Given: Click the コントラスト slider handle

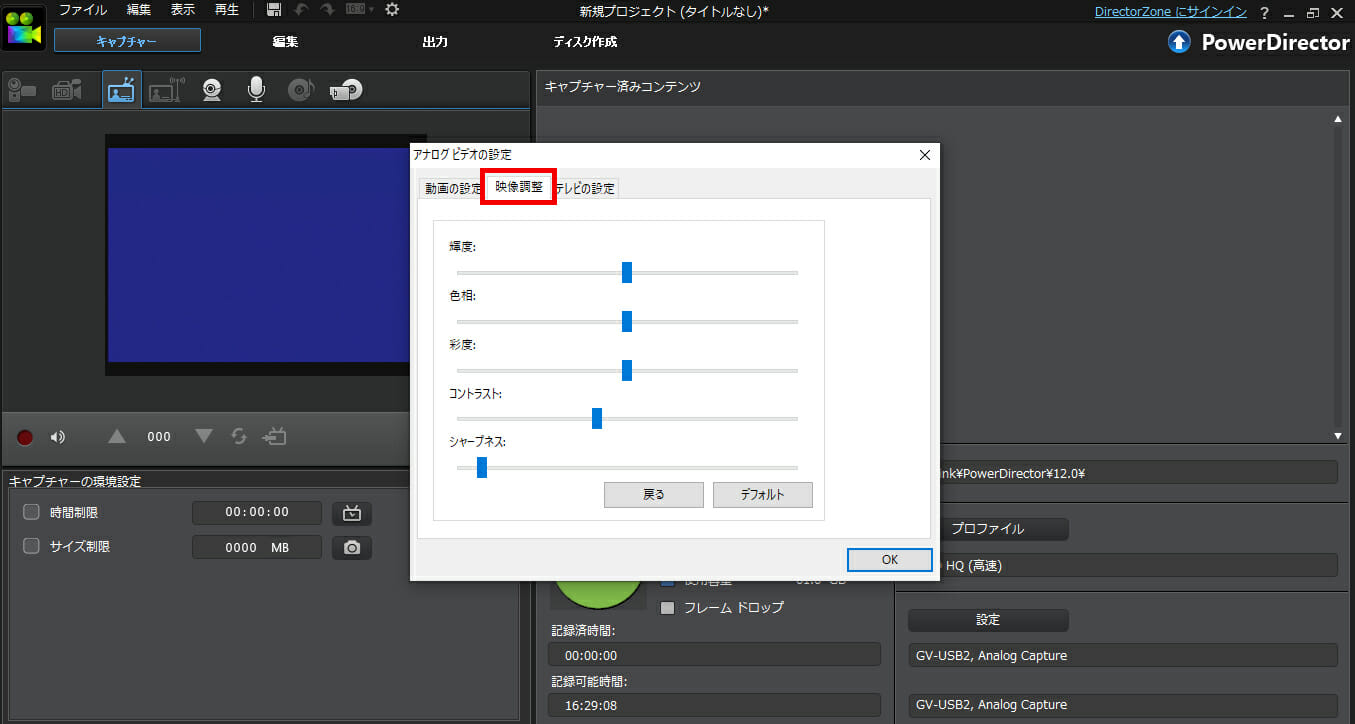Looking at the screenshot, I should 597,418.
